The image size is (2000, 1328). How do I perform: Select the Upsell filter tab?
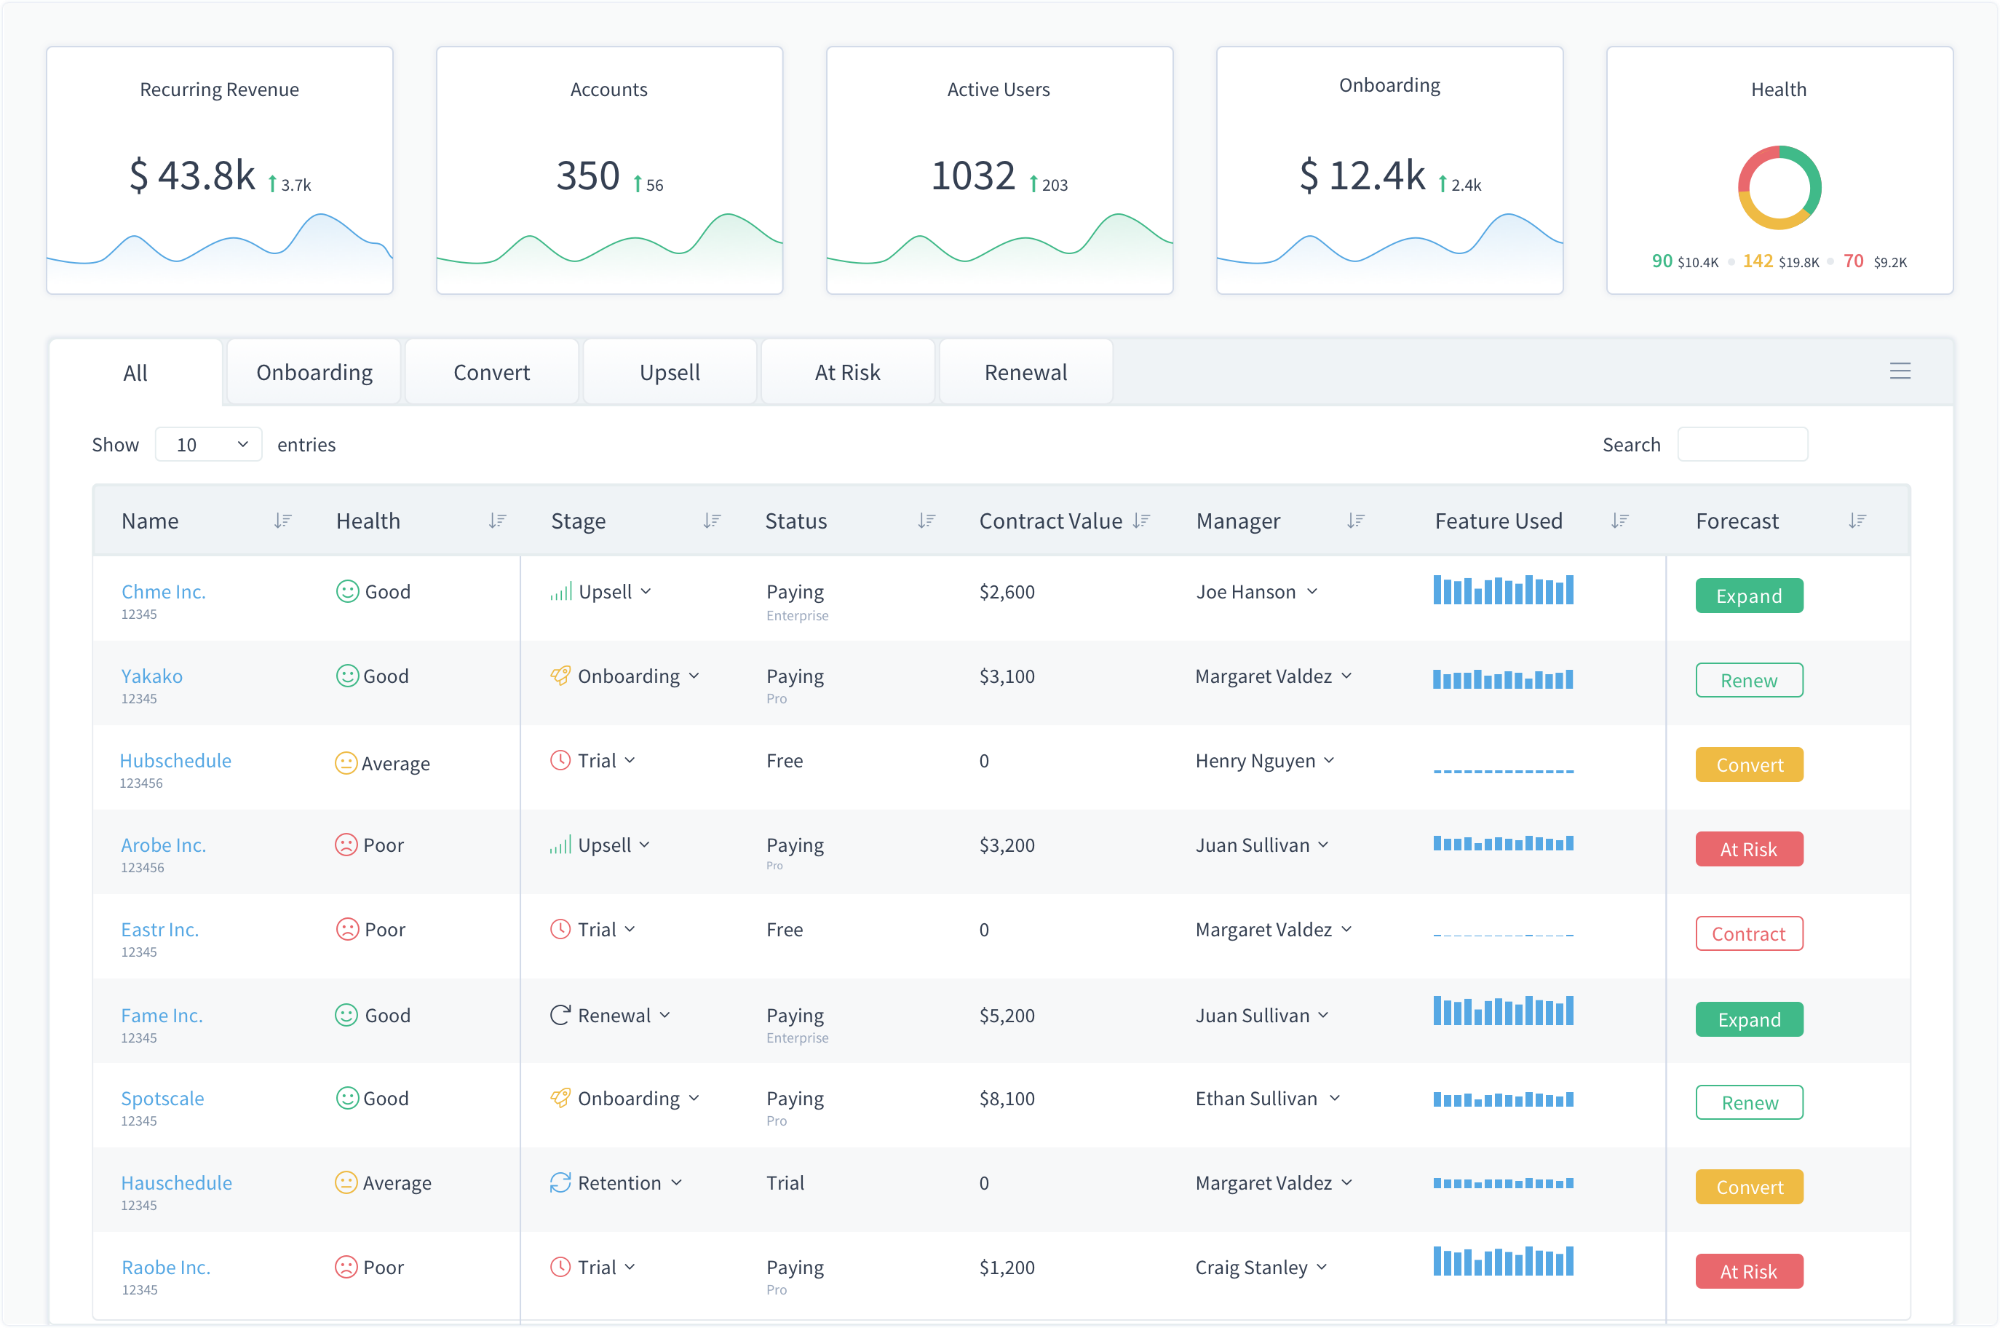coord(669,371)
